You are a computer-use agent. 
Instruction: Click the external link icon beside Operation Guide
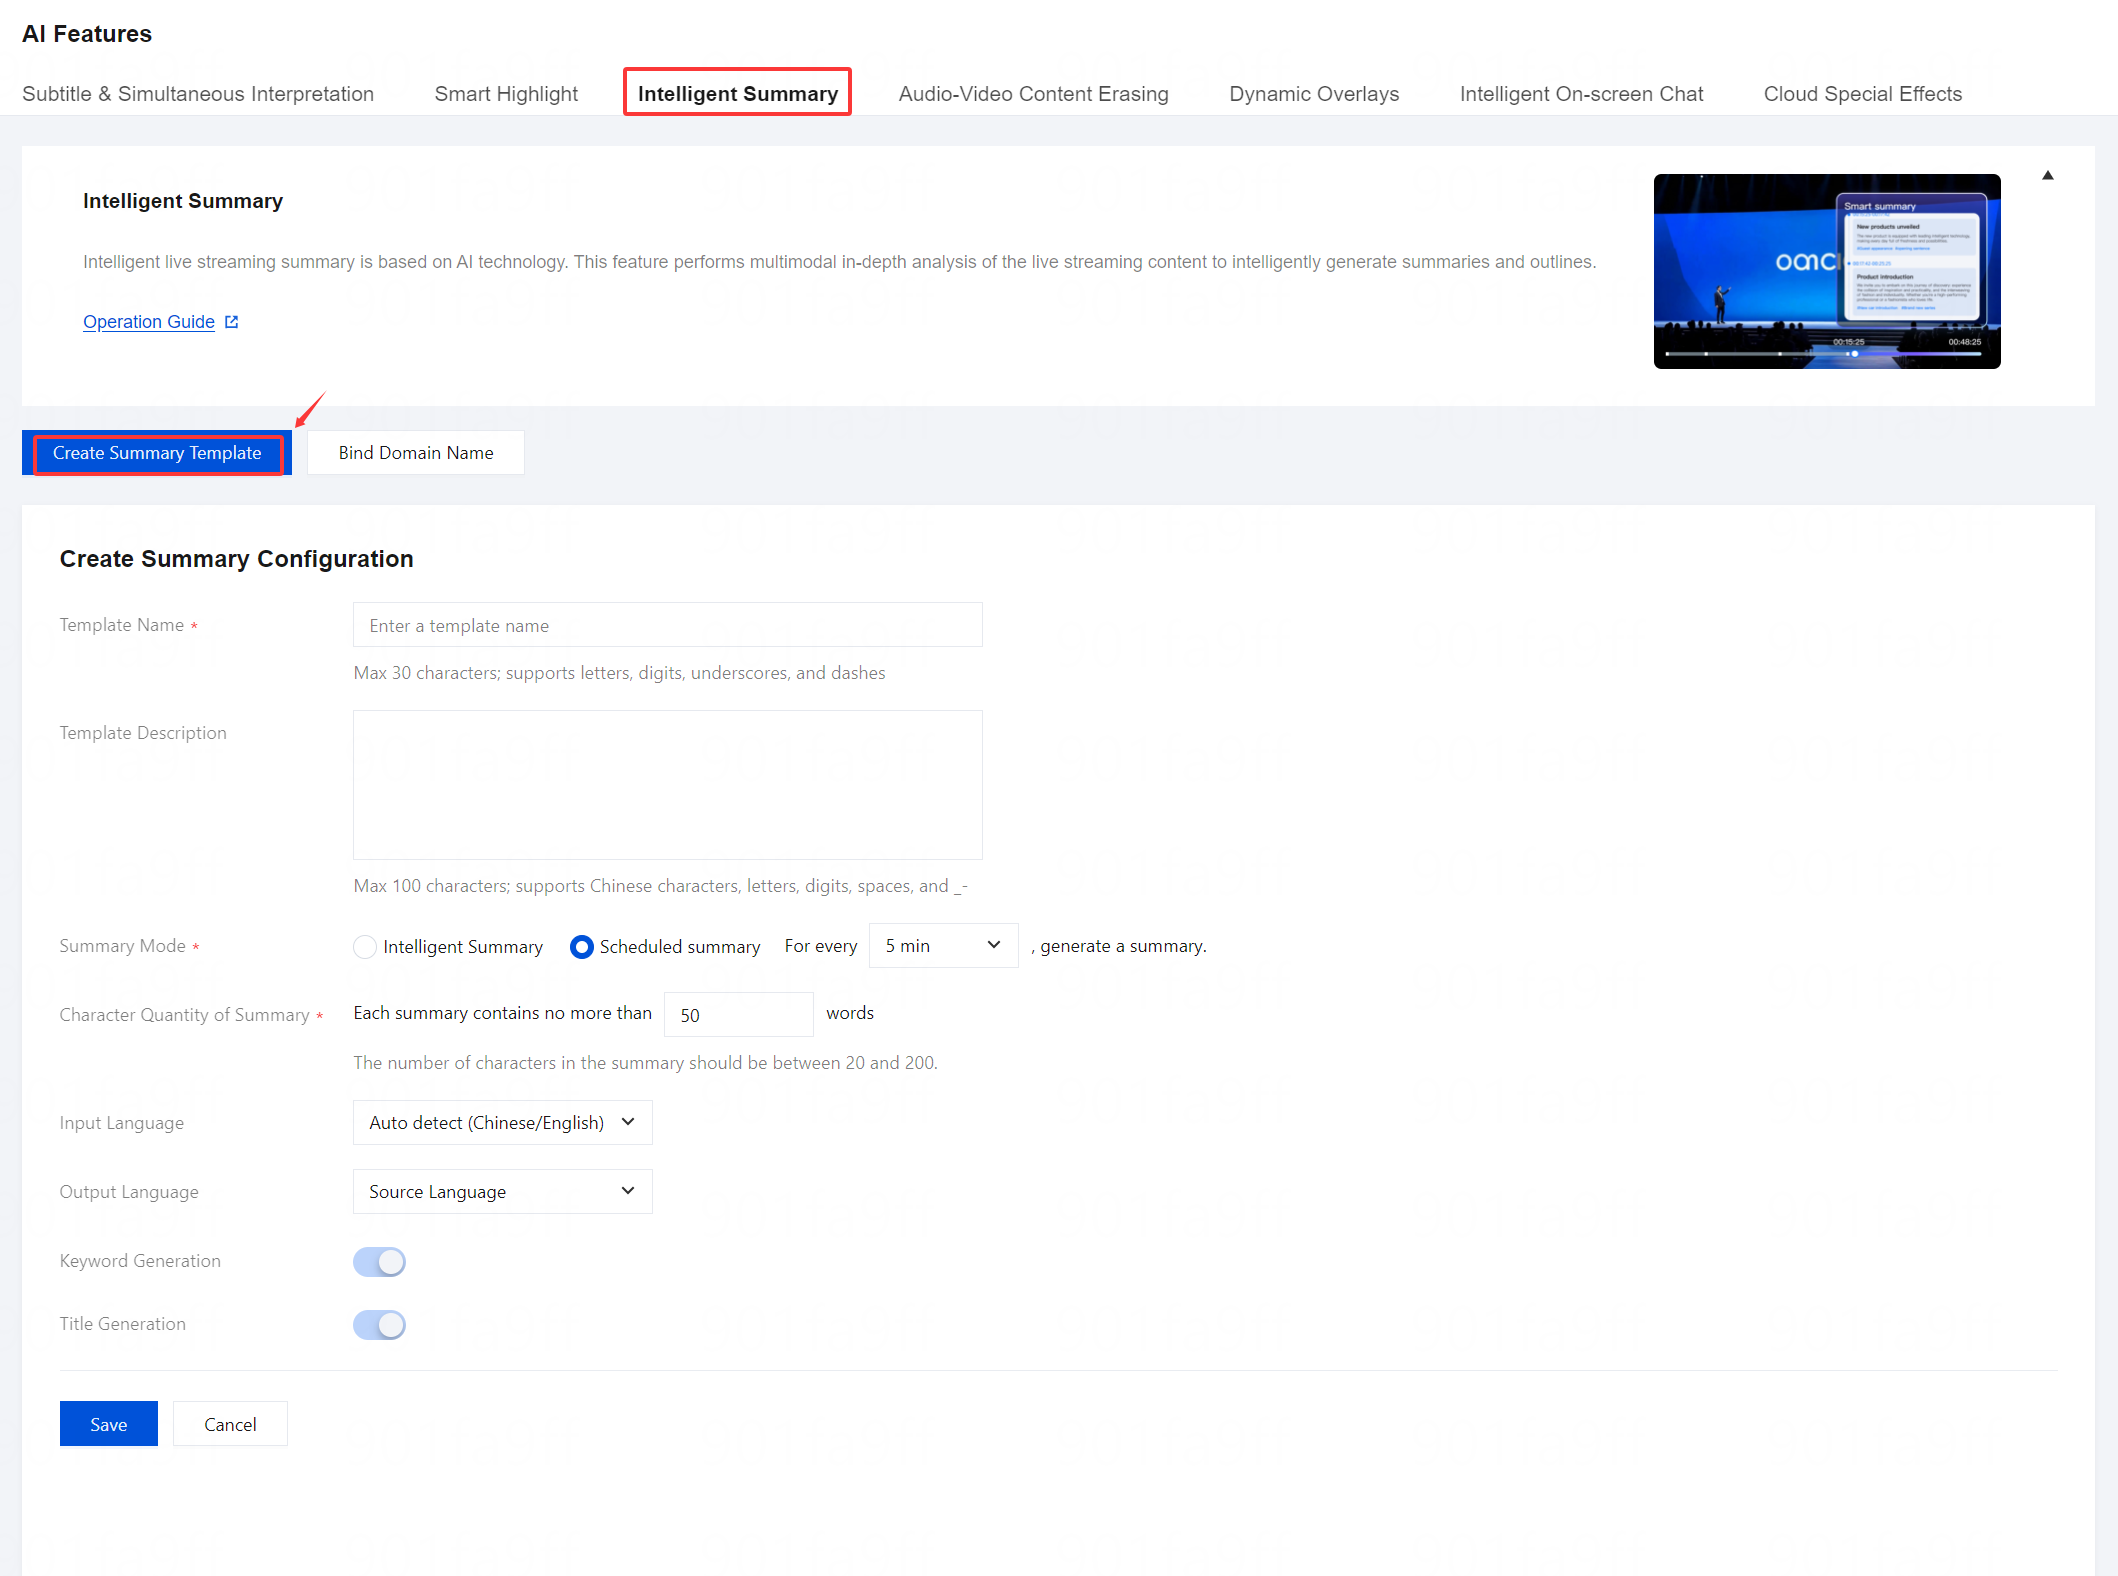click(232, 322)
